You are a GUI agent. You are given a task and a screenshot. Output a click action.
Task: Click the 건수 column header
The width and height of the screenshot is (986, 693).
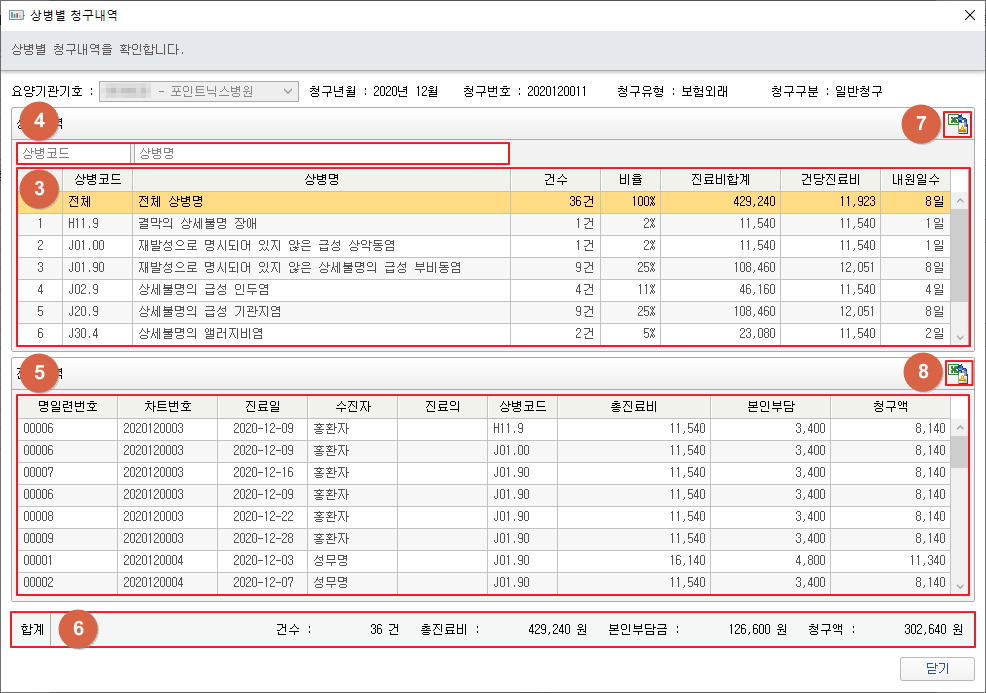point(555,179)
